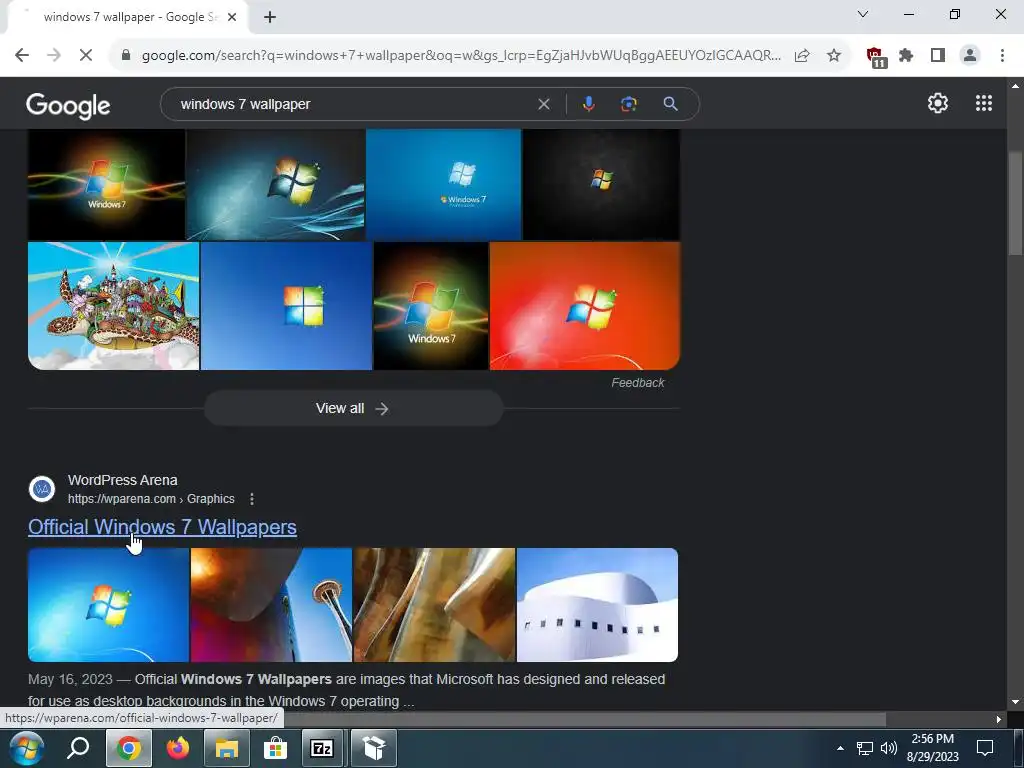Open the blue Windows 7 Professional wallpaper thumbnail
Screen dimensions: 1024x768
point(443,185)
